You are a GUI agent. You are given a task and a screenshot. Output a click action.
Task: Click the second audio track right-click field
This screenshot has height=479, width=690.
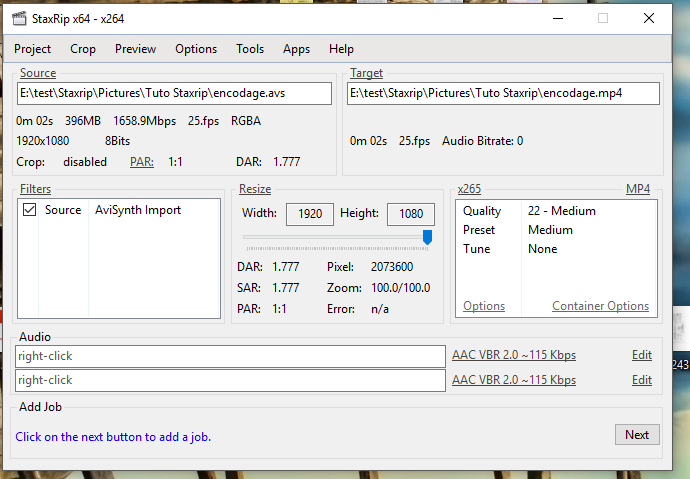[x=230, y=380]
